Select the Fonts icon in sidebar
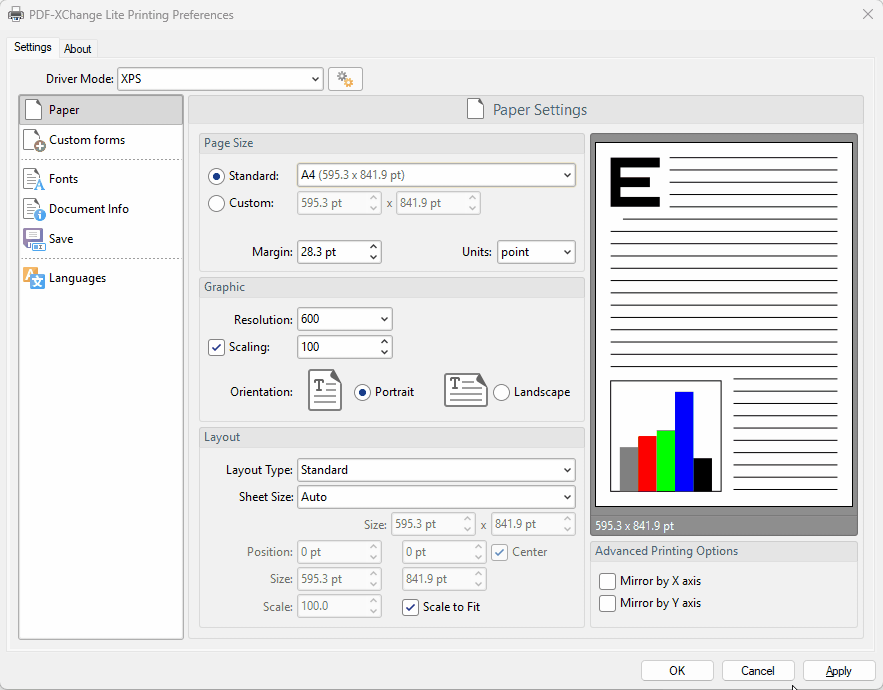883x690 pixels. point(34,179)
